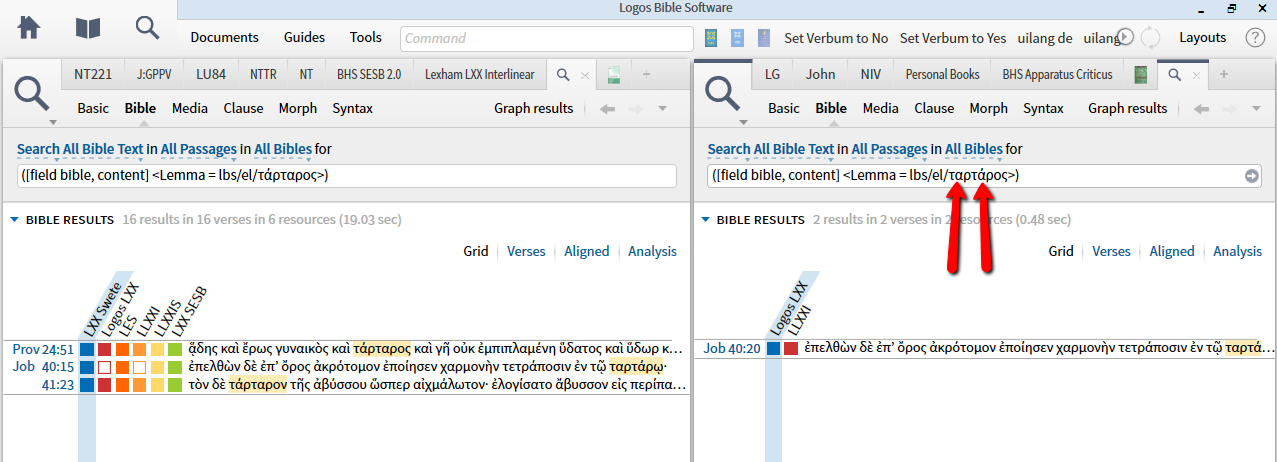The image size is (1277, 462).
Task: Click the second blue book shortcut icon
Action: click(738, 38)
